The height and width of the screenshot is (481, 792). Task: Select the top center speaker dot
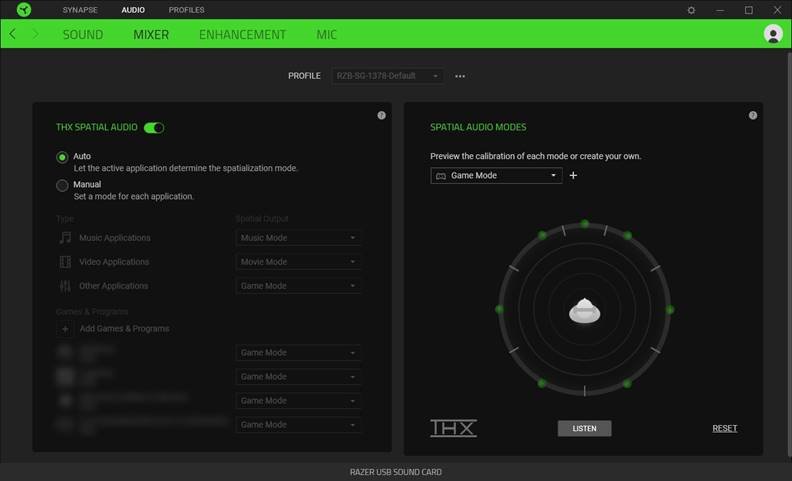[x=584, y=223]
